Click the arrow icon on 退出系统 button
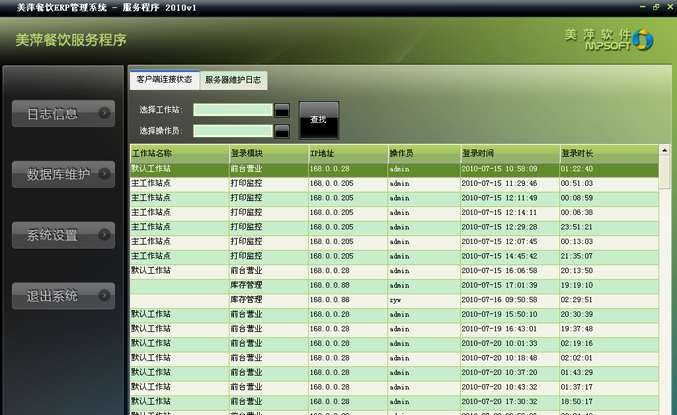This screenshot has width=677, height=415. pyautogui.click(x=104, y=295)
